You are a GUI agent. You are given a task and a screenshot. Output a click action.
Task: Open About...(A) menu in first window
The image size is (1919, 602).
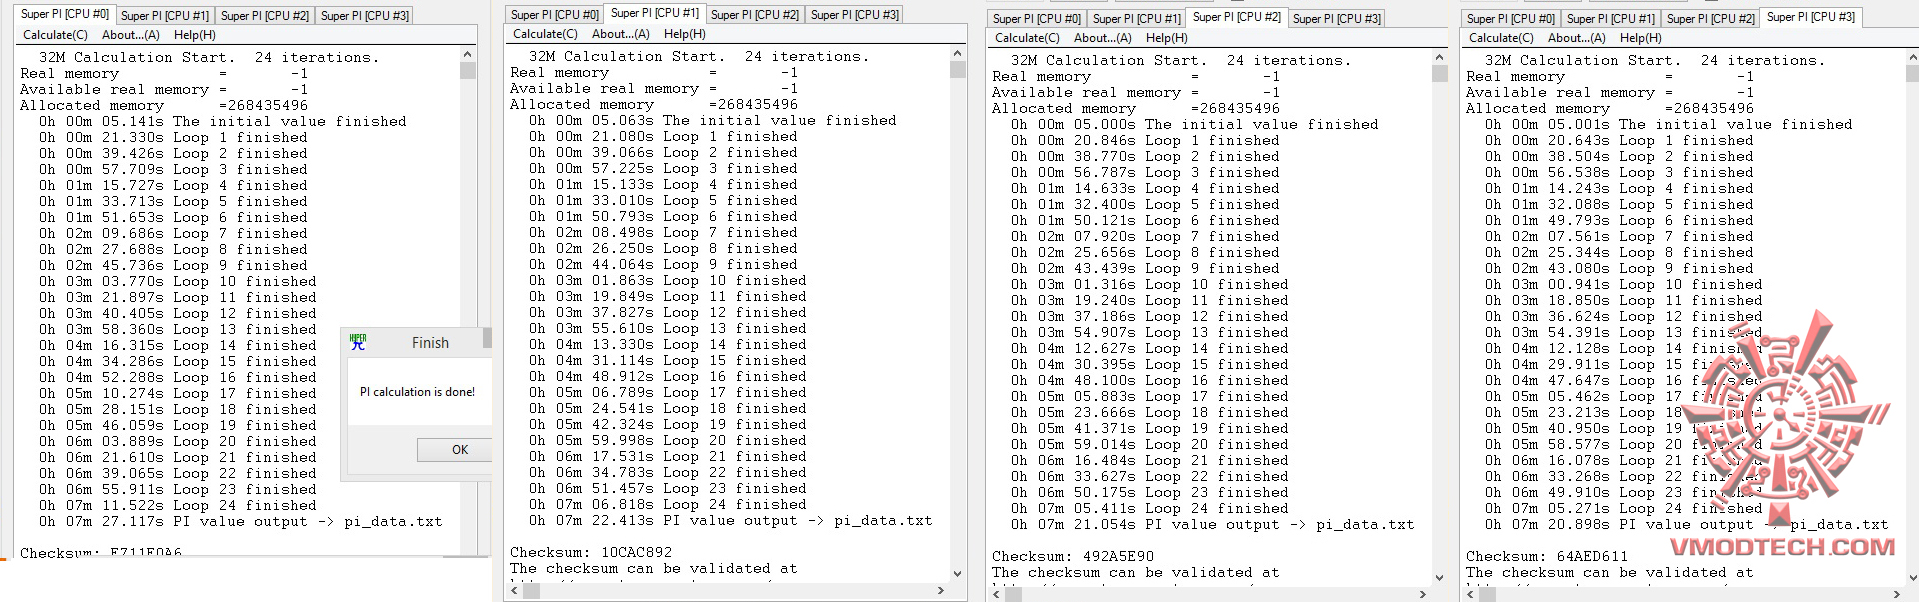tap(131, 35)
